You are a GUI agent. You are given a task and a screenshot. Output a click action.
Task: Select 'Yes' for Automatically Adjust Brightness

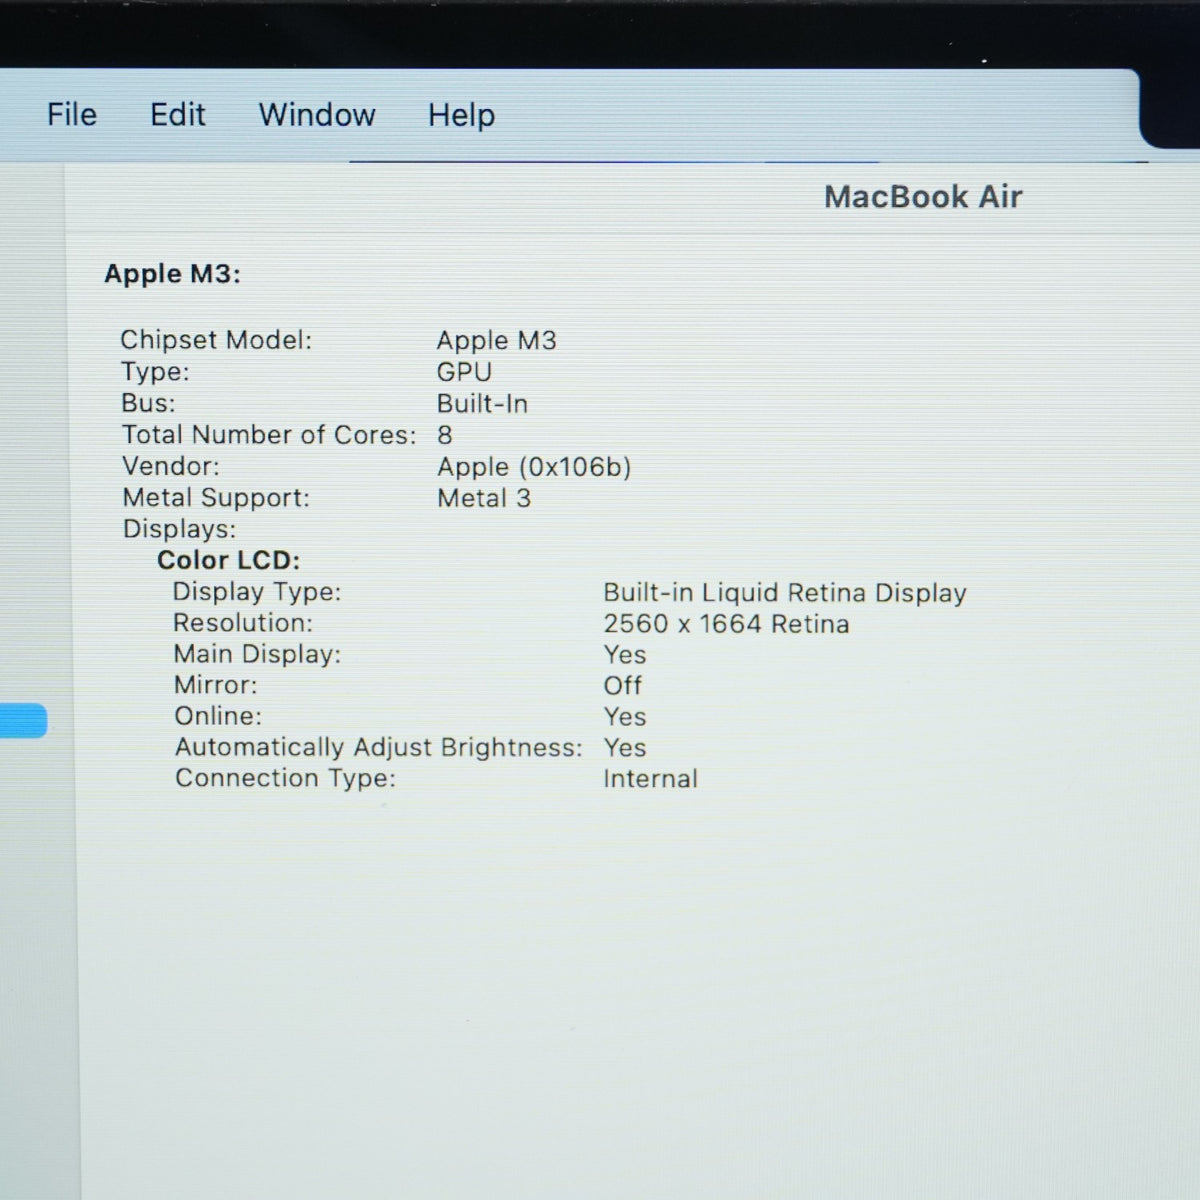625,748
